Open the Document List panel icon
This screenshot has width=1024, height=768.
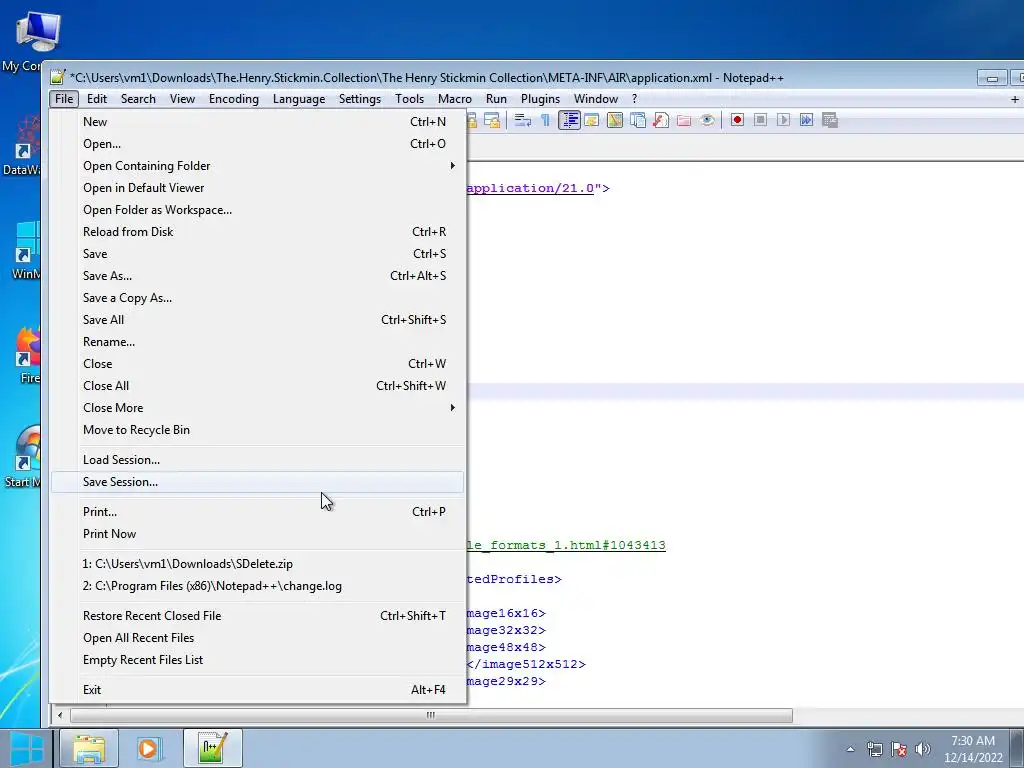637,120
